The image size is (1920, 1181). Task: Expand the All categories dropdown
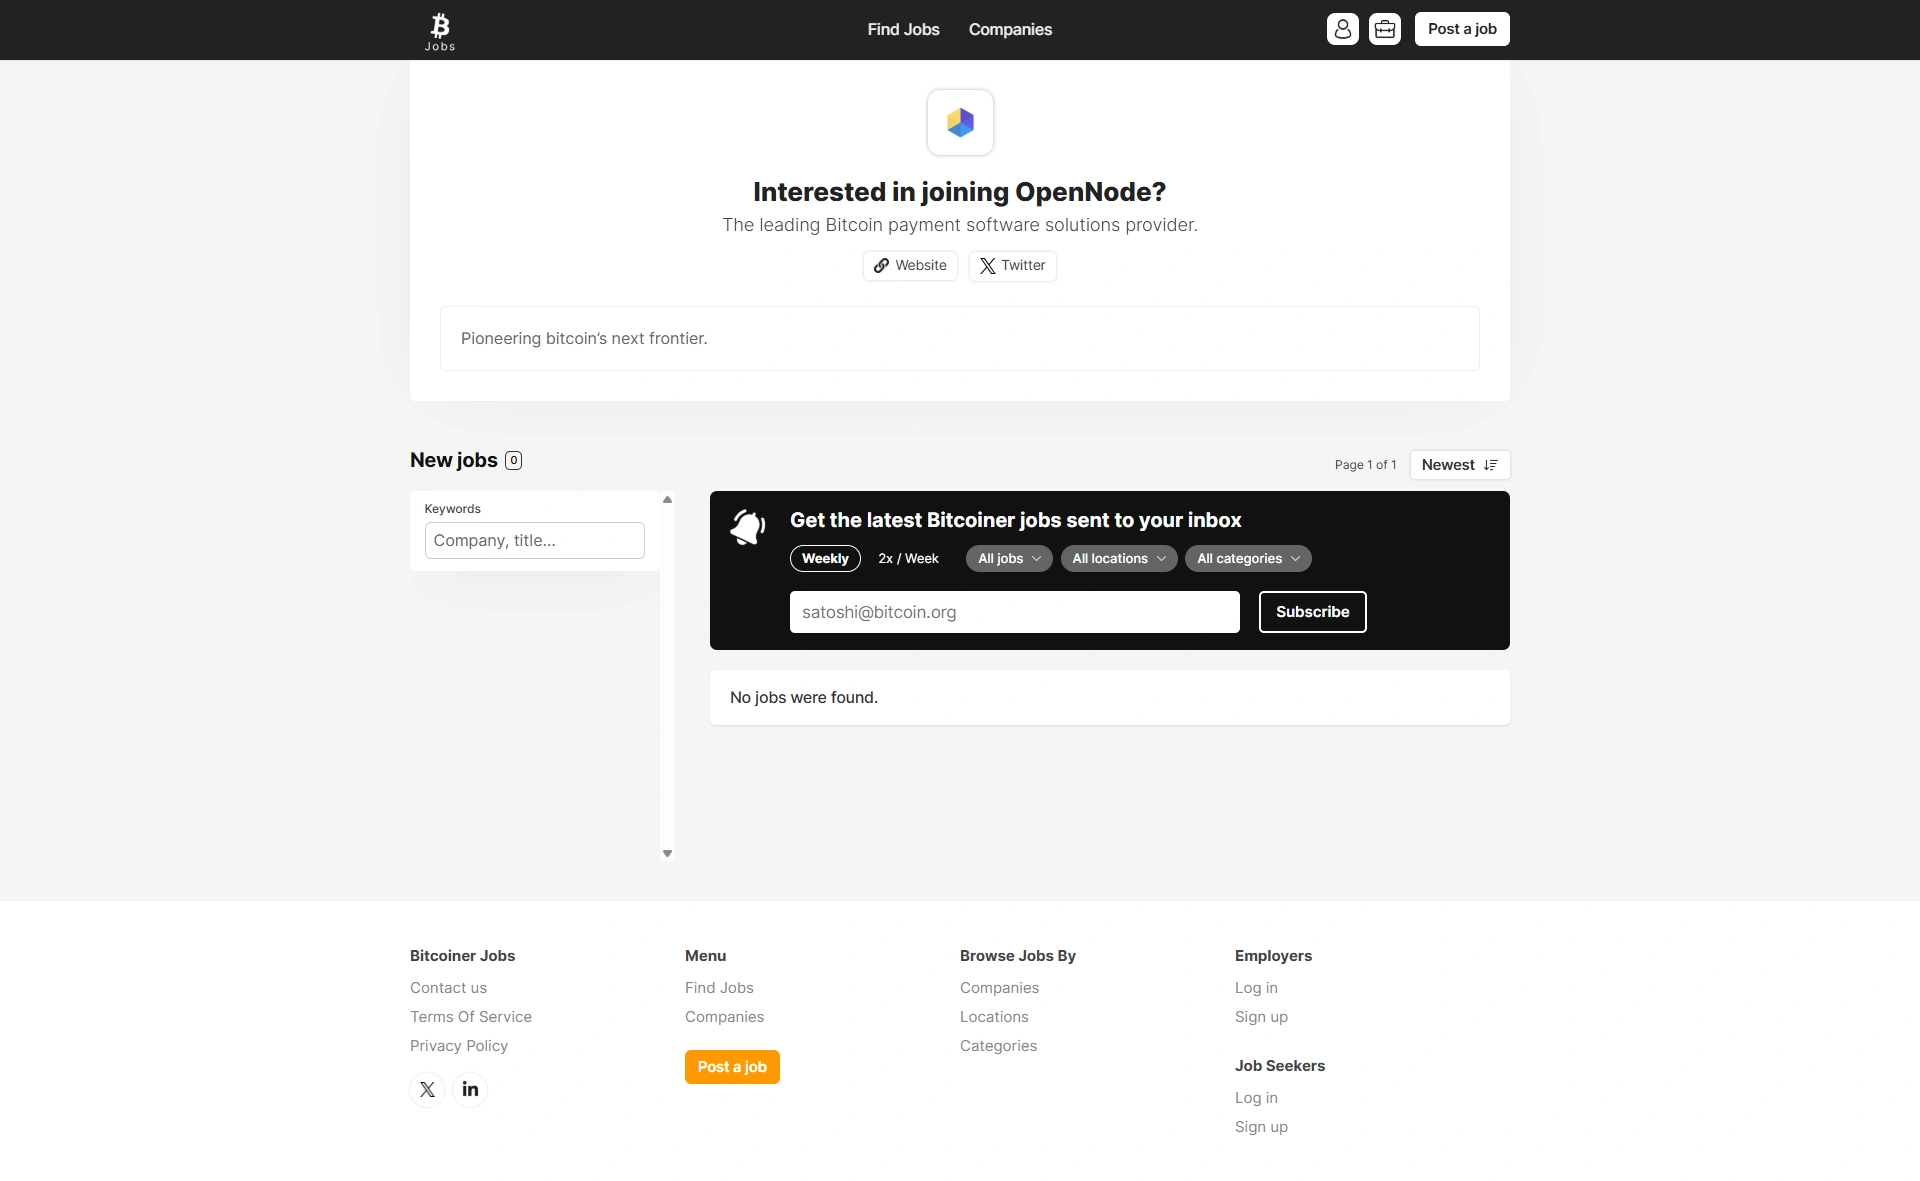point(1248,559)
